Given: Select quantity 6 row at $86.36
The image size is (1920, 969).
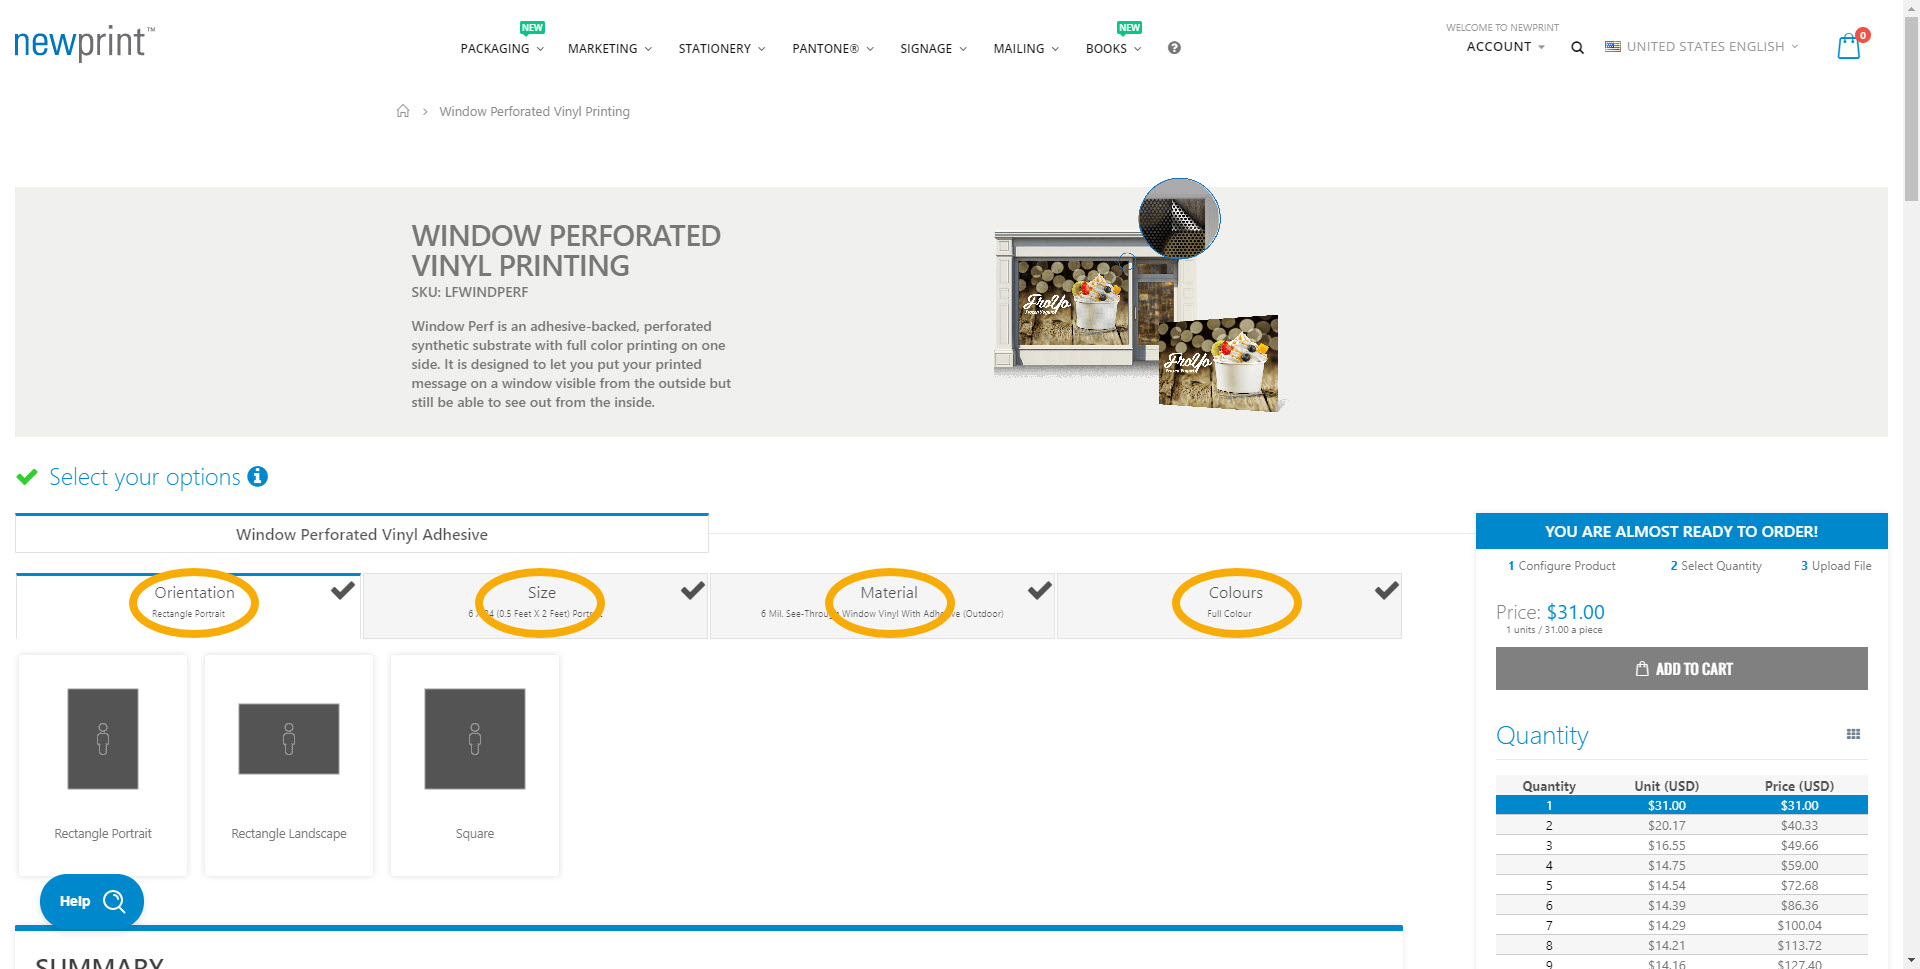Looking at the screenshot, I should (1681, 905).
